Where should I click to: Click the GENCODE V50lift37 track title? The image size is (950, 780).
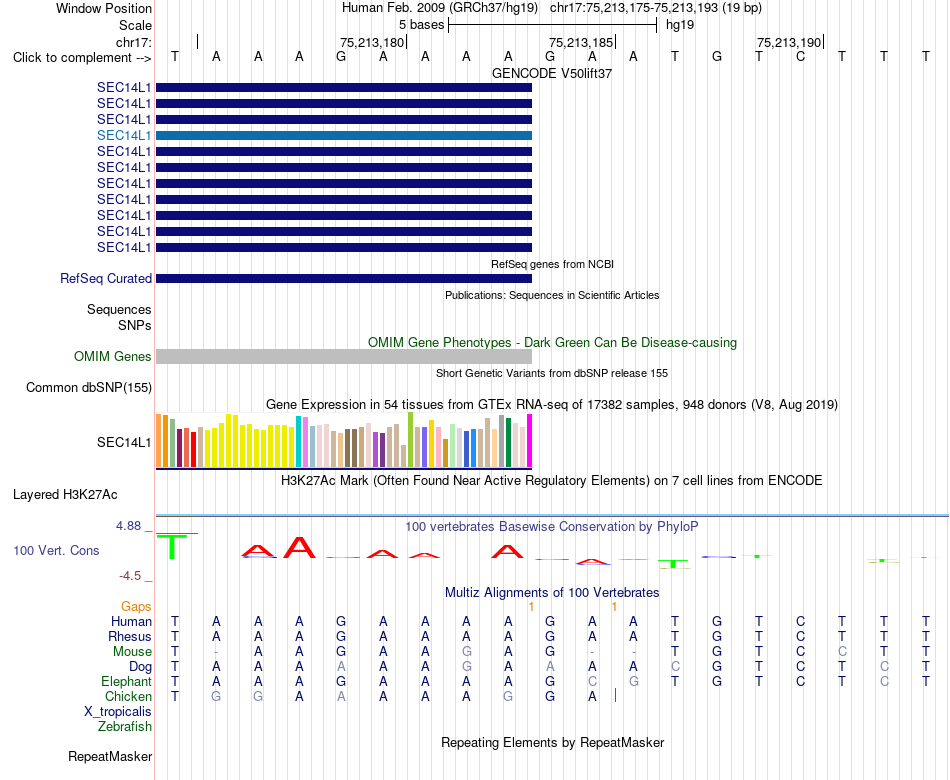[x=552, y=73]
